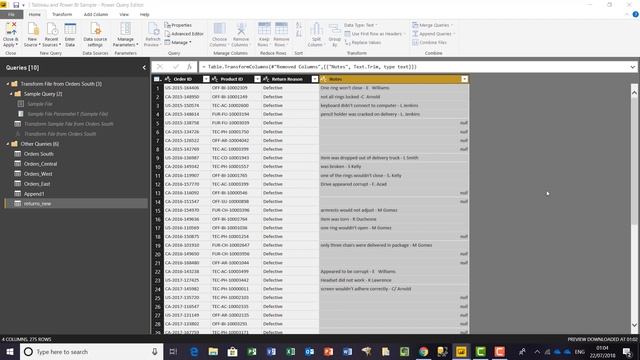Open the Advanced Editor

click(184, 33)
